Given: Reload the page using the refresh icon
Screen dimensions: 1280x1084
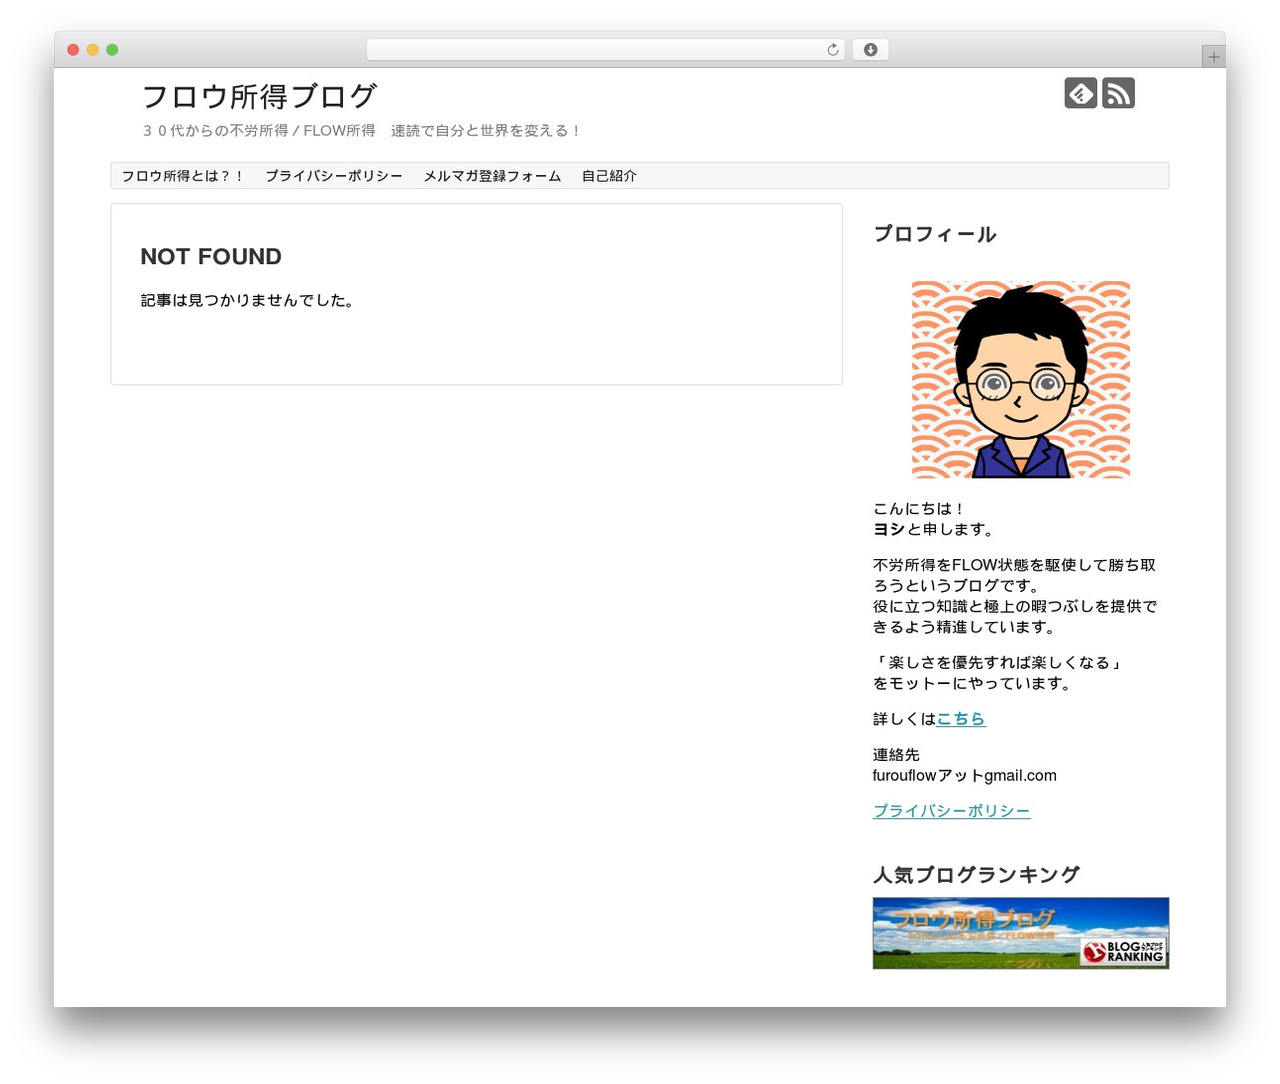Looking at the screenshot, I should pos(832,50).
